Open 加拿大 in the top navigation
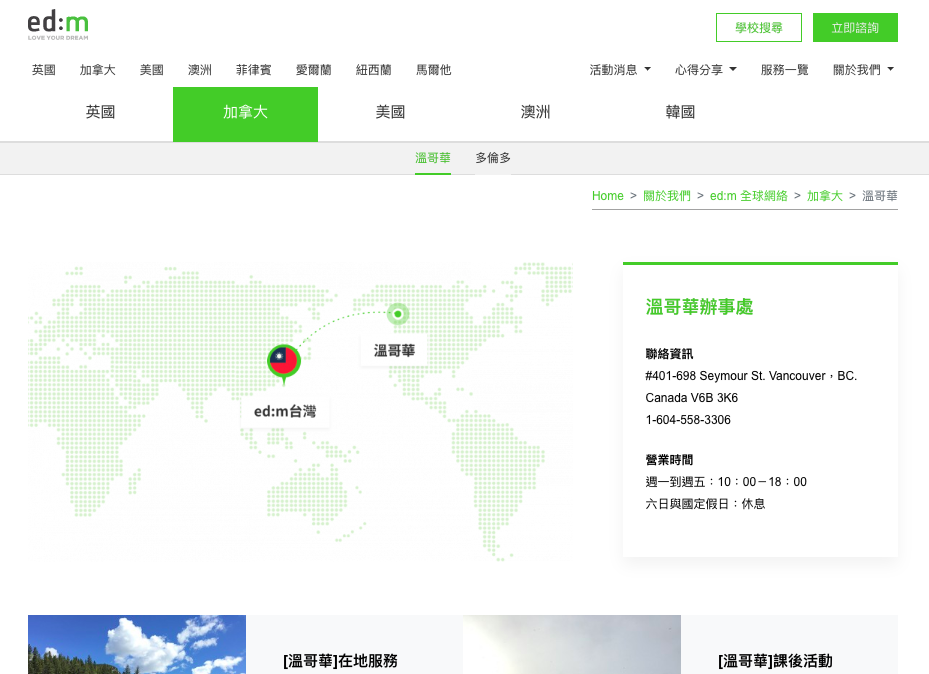The height and width of the screenshot is (674, 929). pyautogui.click(x=98, y=70)
